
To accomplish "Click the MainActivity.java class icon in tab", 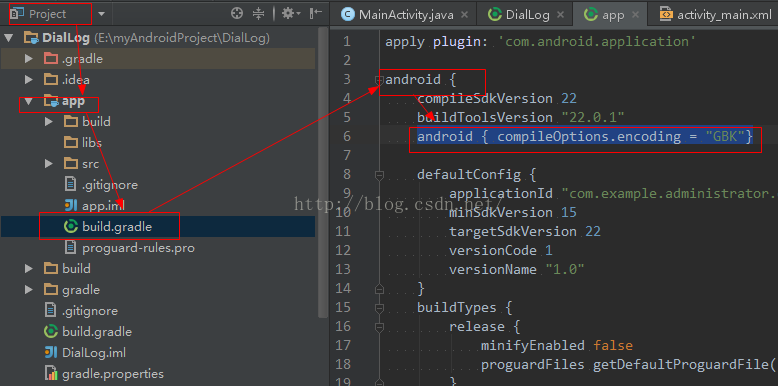I will click(x=348, y=14).
